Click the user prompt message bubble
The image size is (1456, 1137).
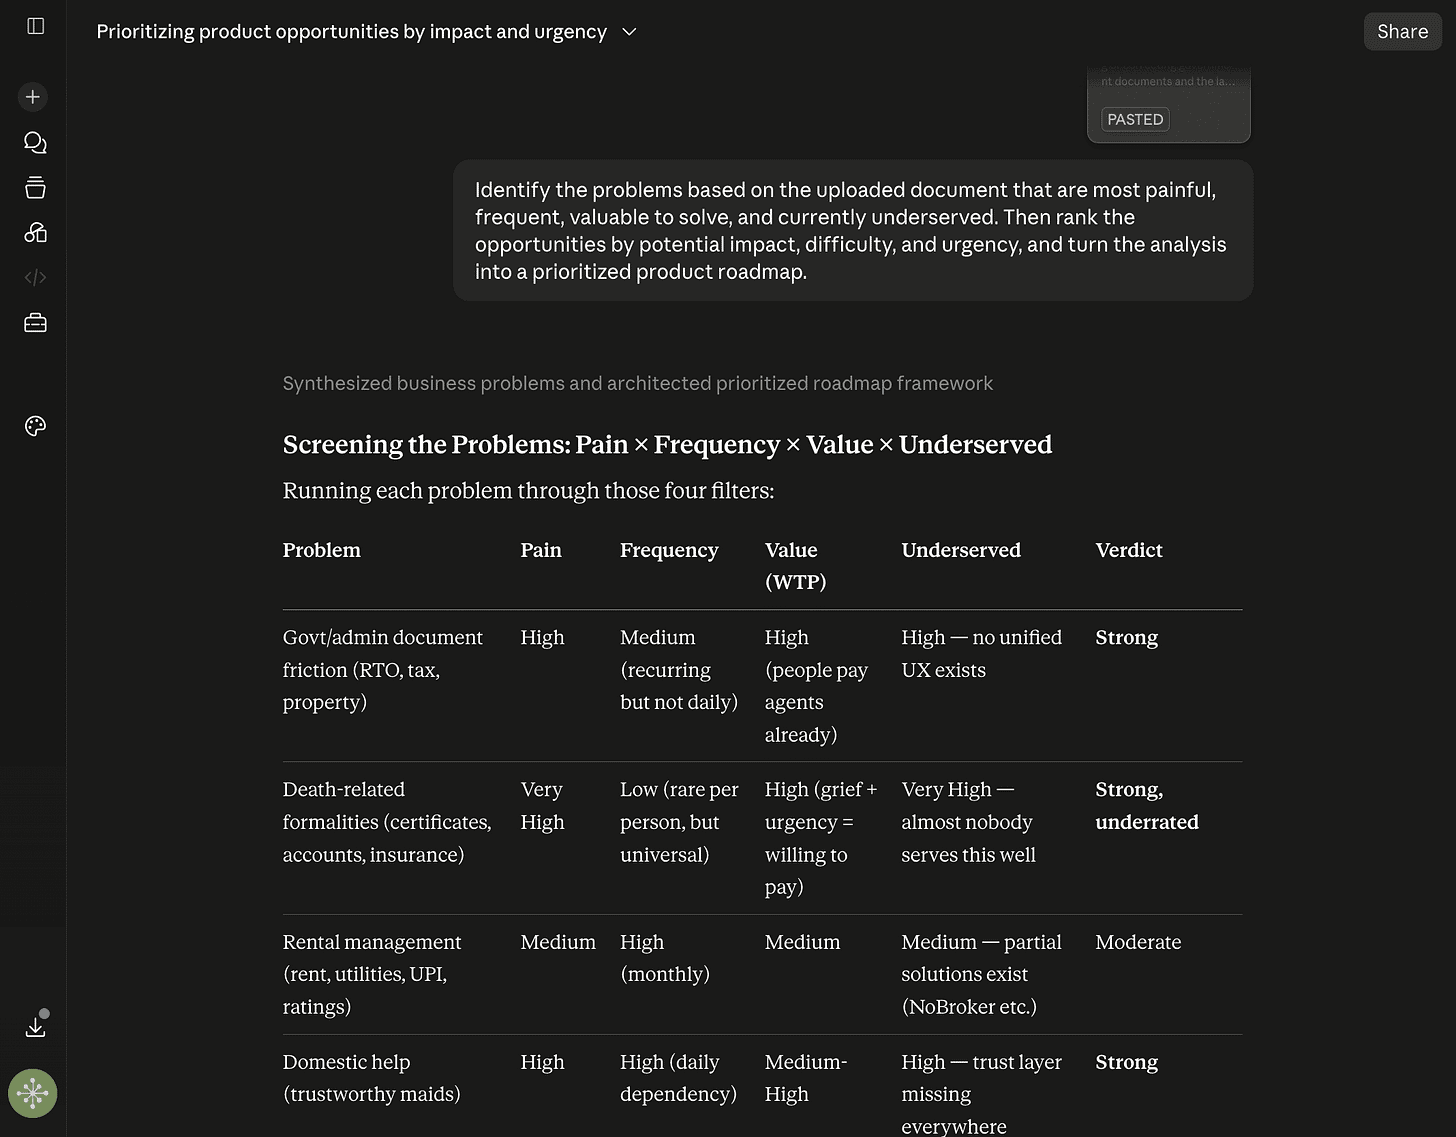pos(853,230)
